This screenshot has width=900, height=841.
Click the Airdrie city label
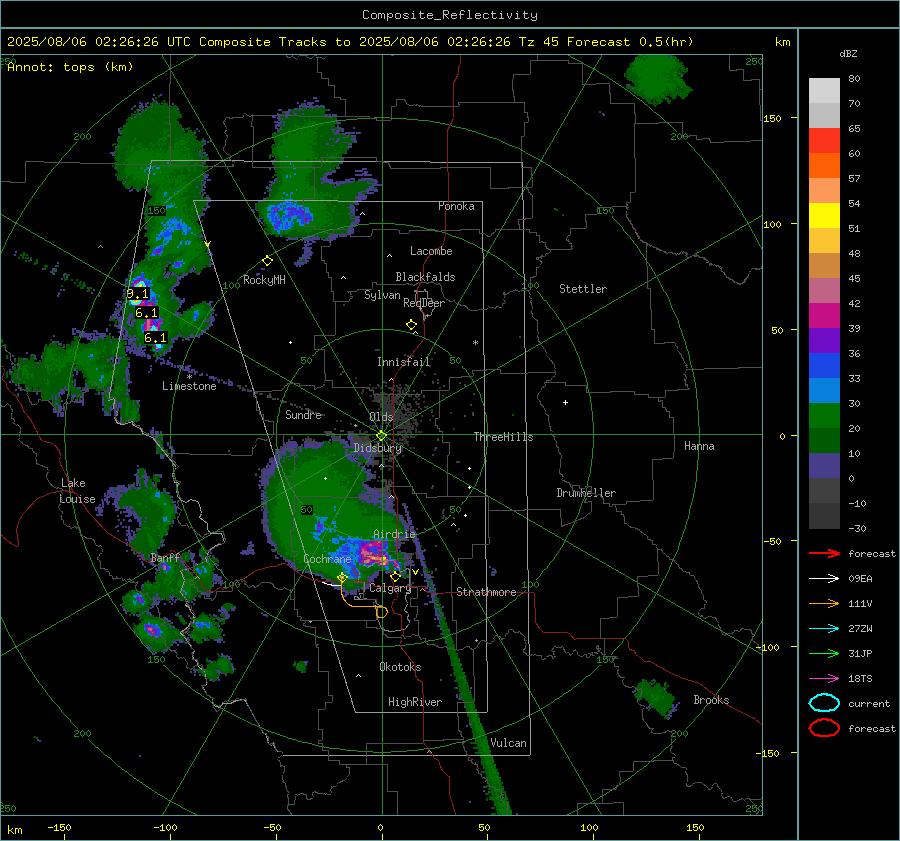click(394, 534)
